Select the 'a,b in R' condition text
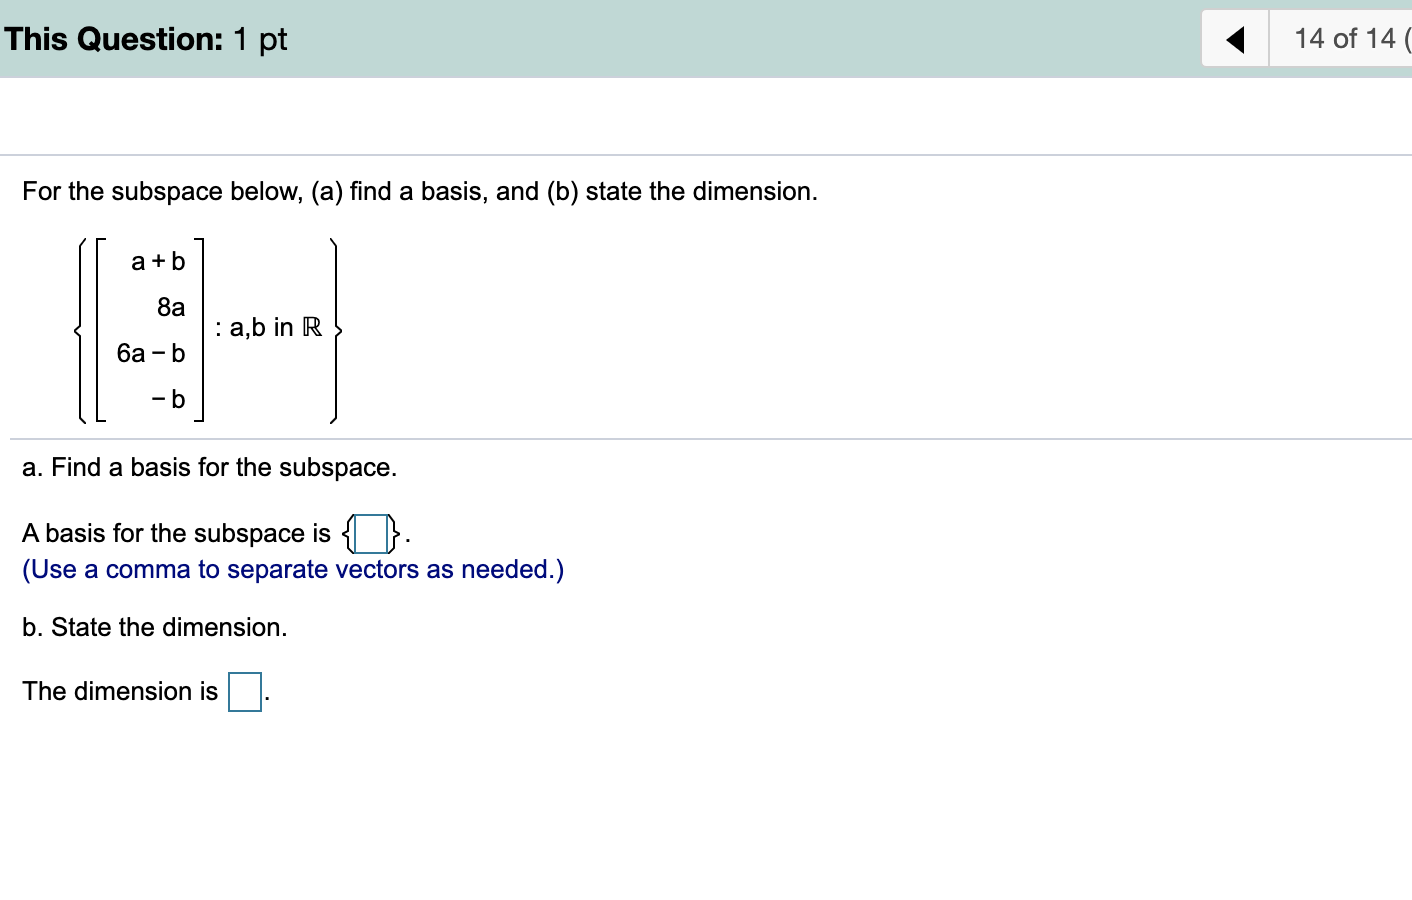Screen dimensions: 1412x900 pyautogui.click(x=269, y=327)
